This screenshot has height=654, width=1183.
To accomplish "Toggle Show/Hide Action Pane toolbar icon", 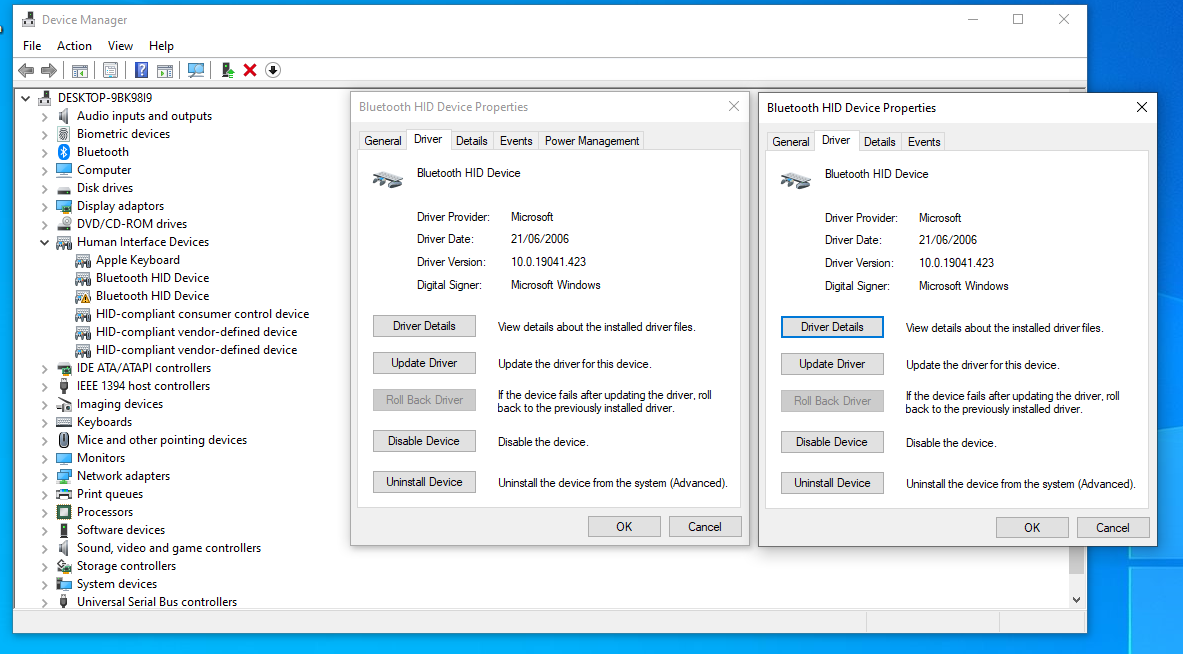I will pos(164,70).
